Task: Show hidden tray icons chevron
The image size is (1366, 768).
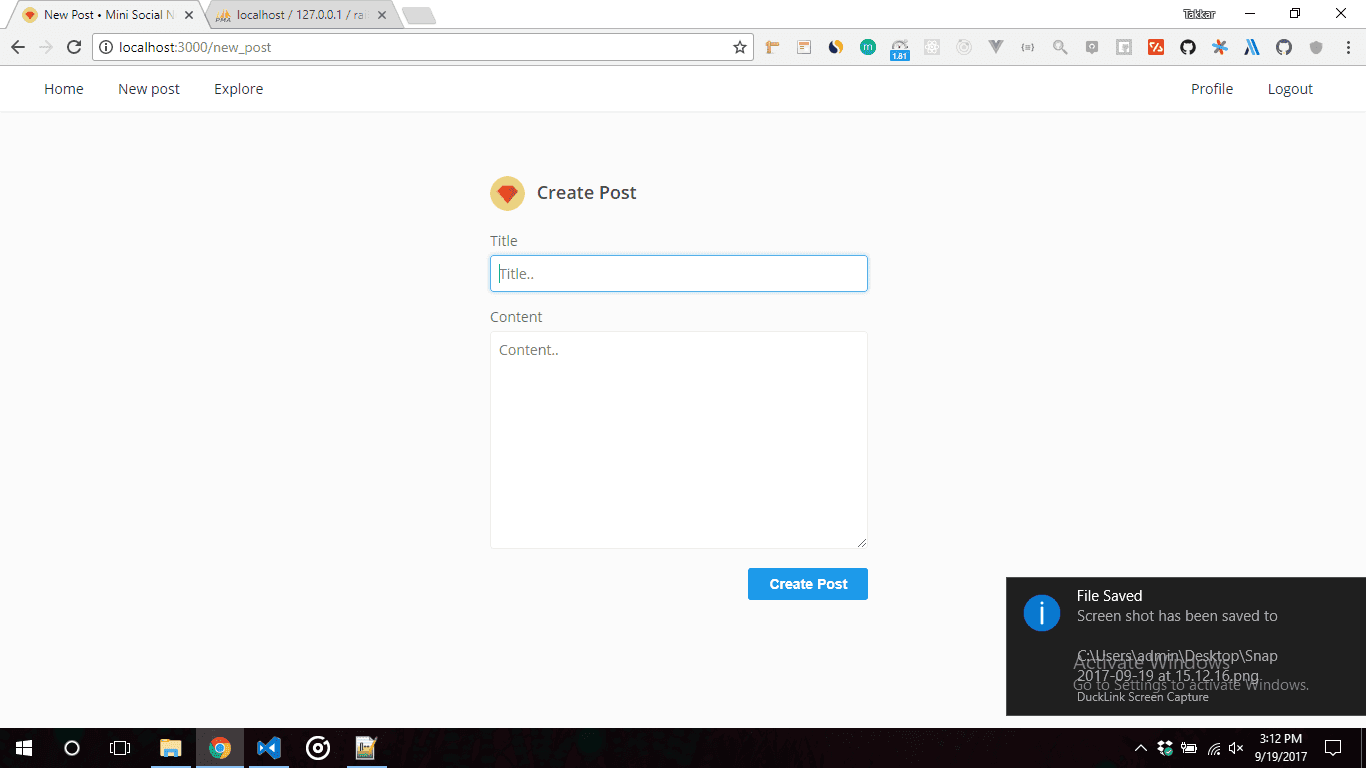Action: [x=1141, y=748]
